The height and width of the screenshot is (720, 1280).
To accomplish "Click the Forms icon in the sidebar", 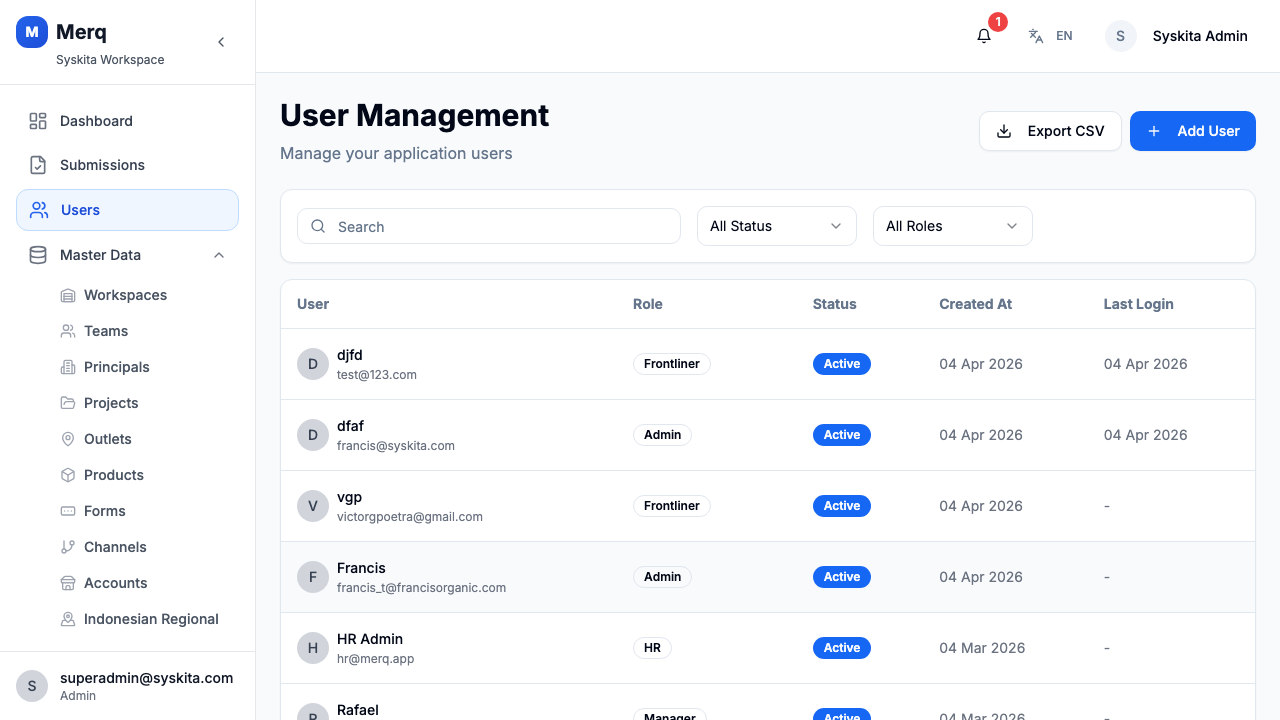I will tap(68, 511).
